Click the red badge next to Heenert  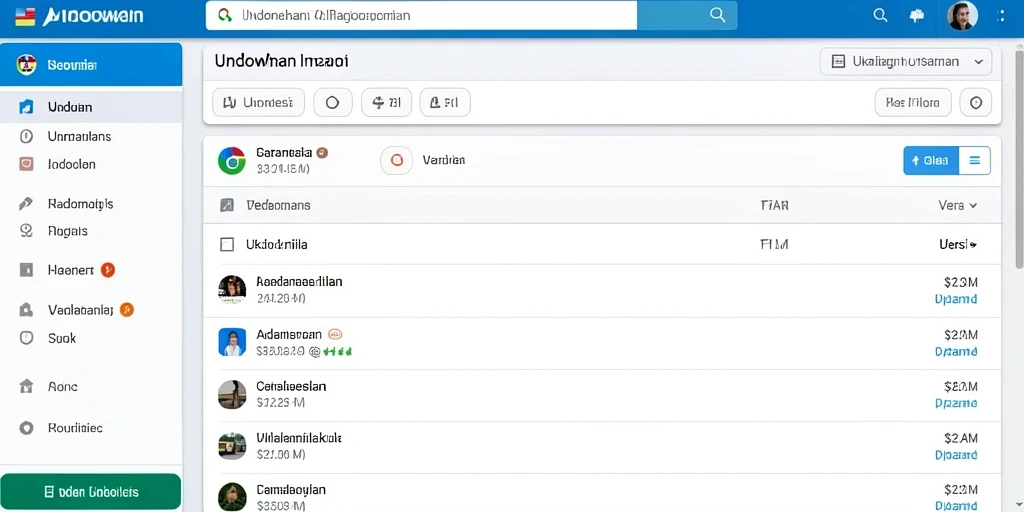108,270
